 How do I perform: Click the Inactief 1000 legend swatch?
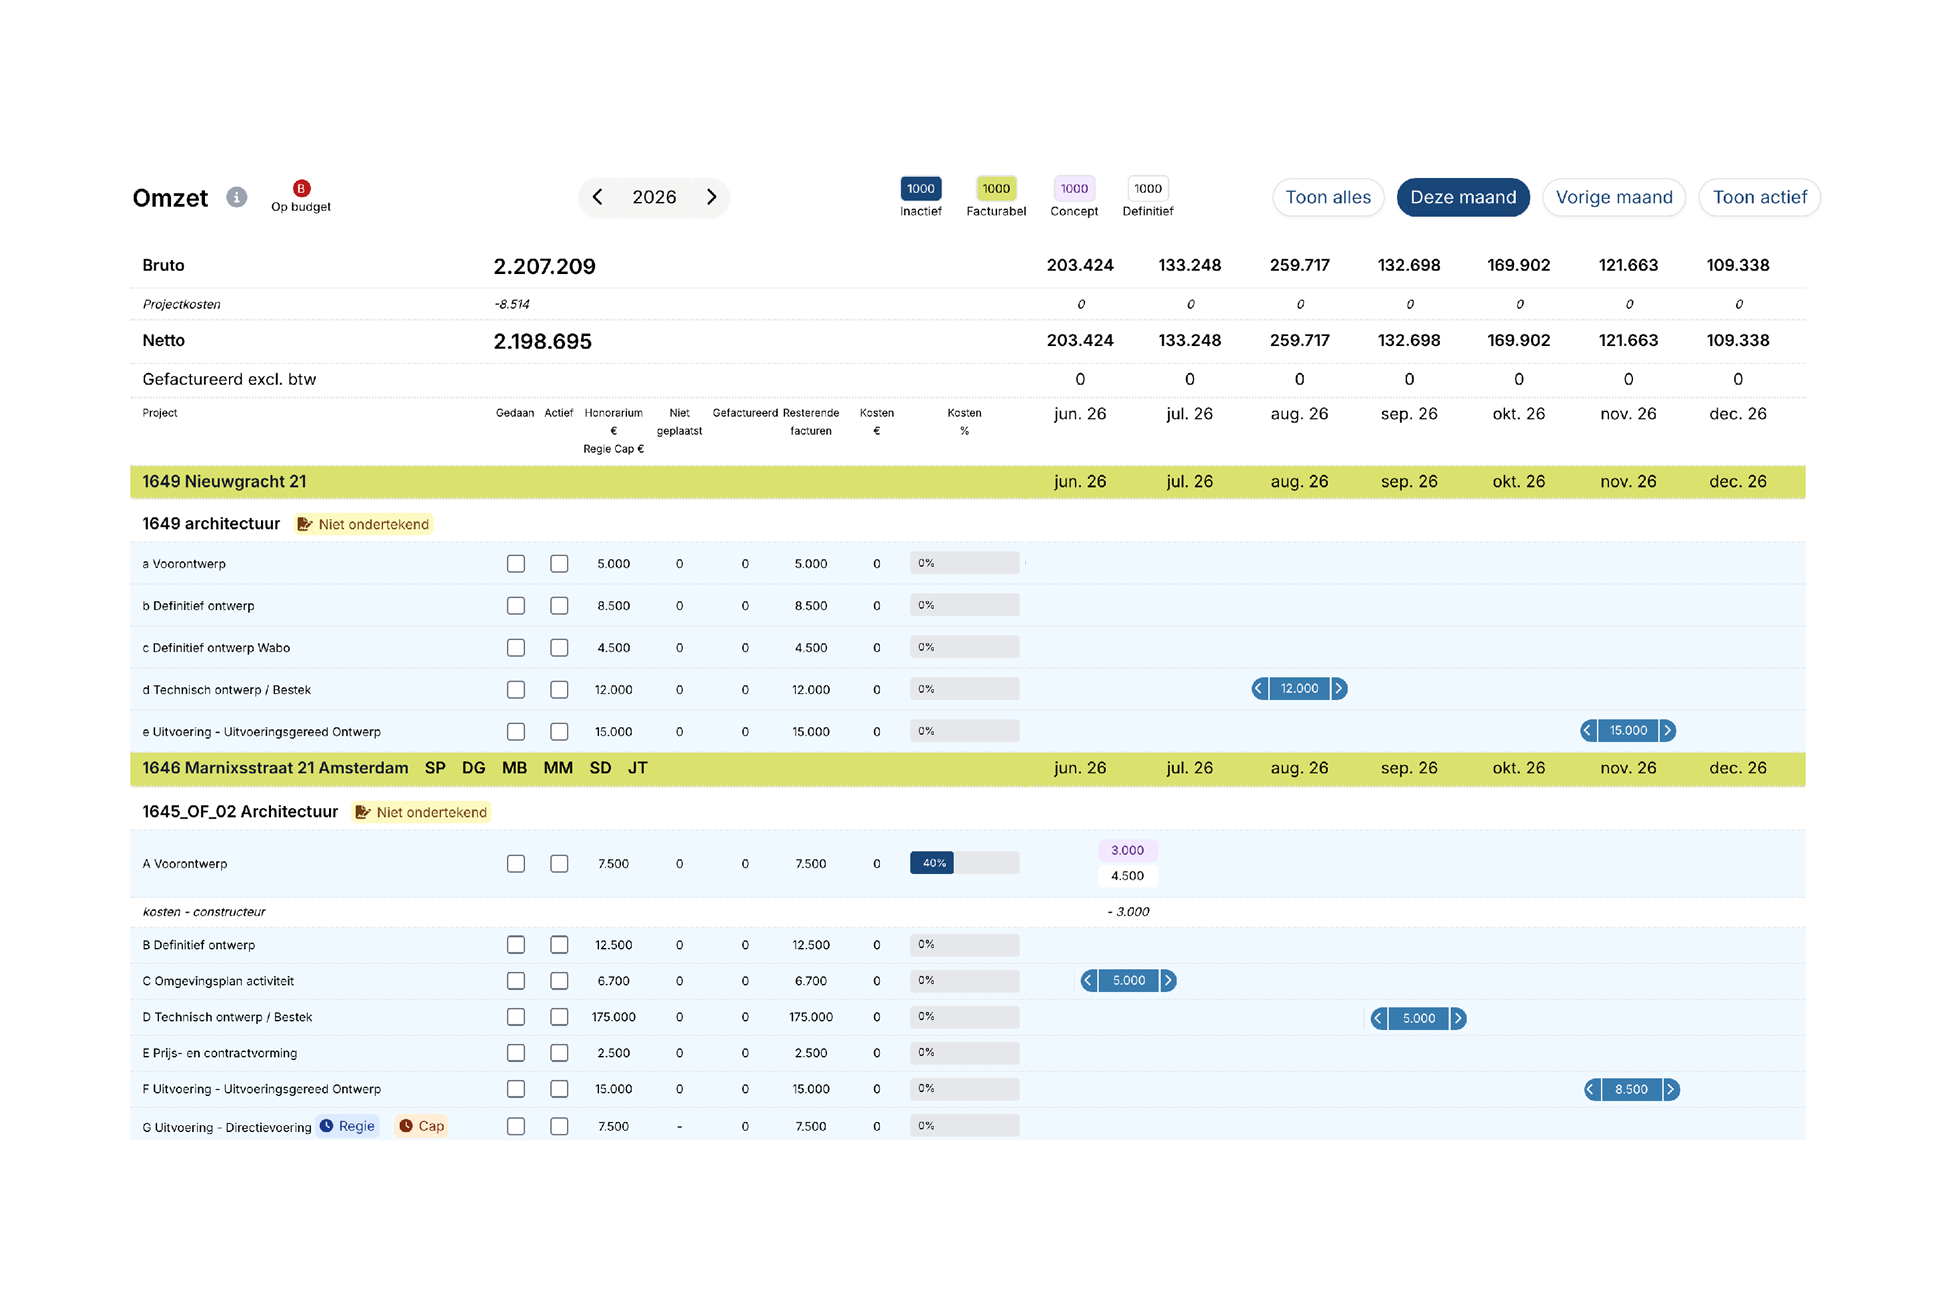(920, 189)
